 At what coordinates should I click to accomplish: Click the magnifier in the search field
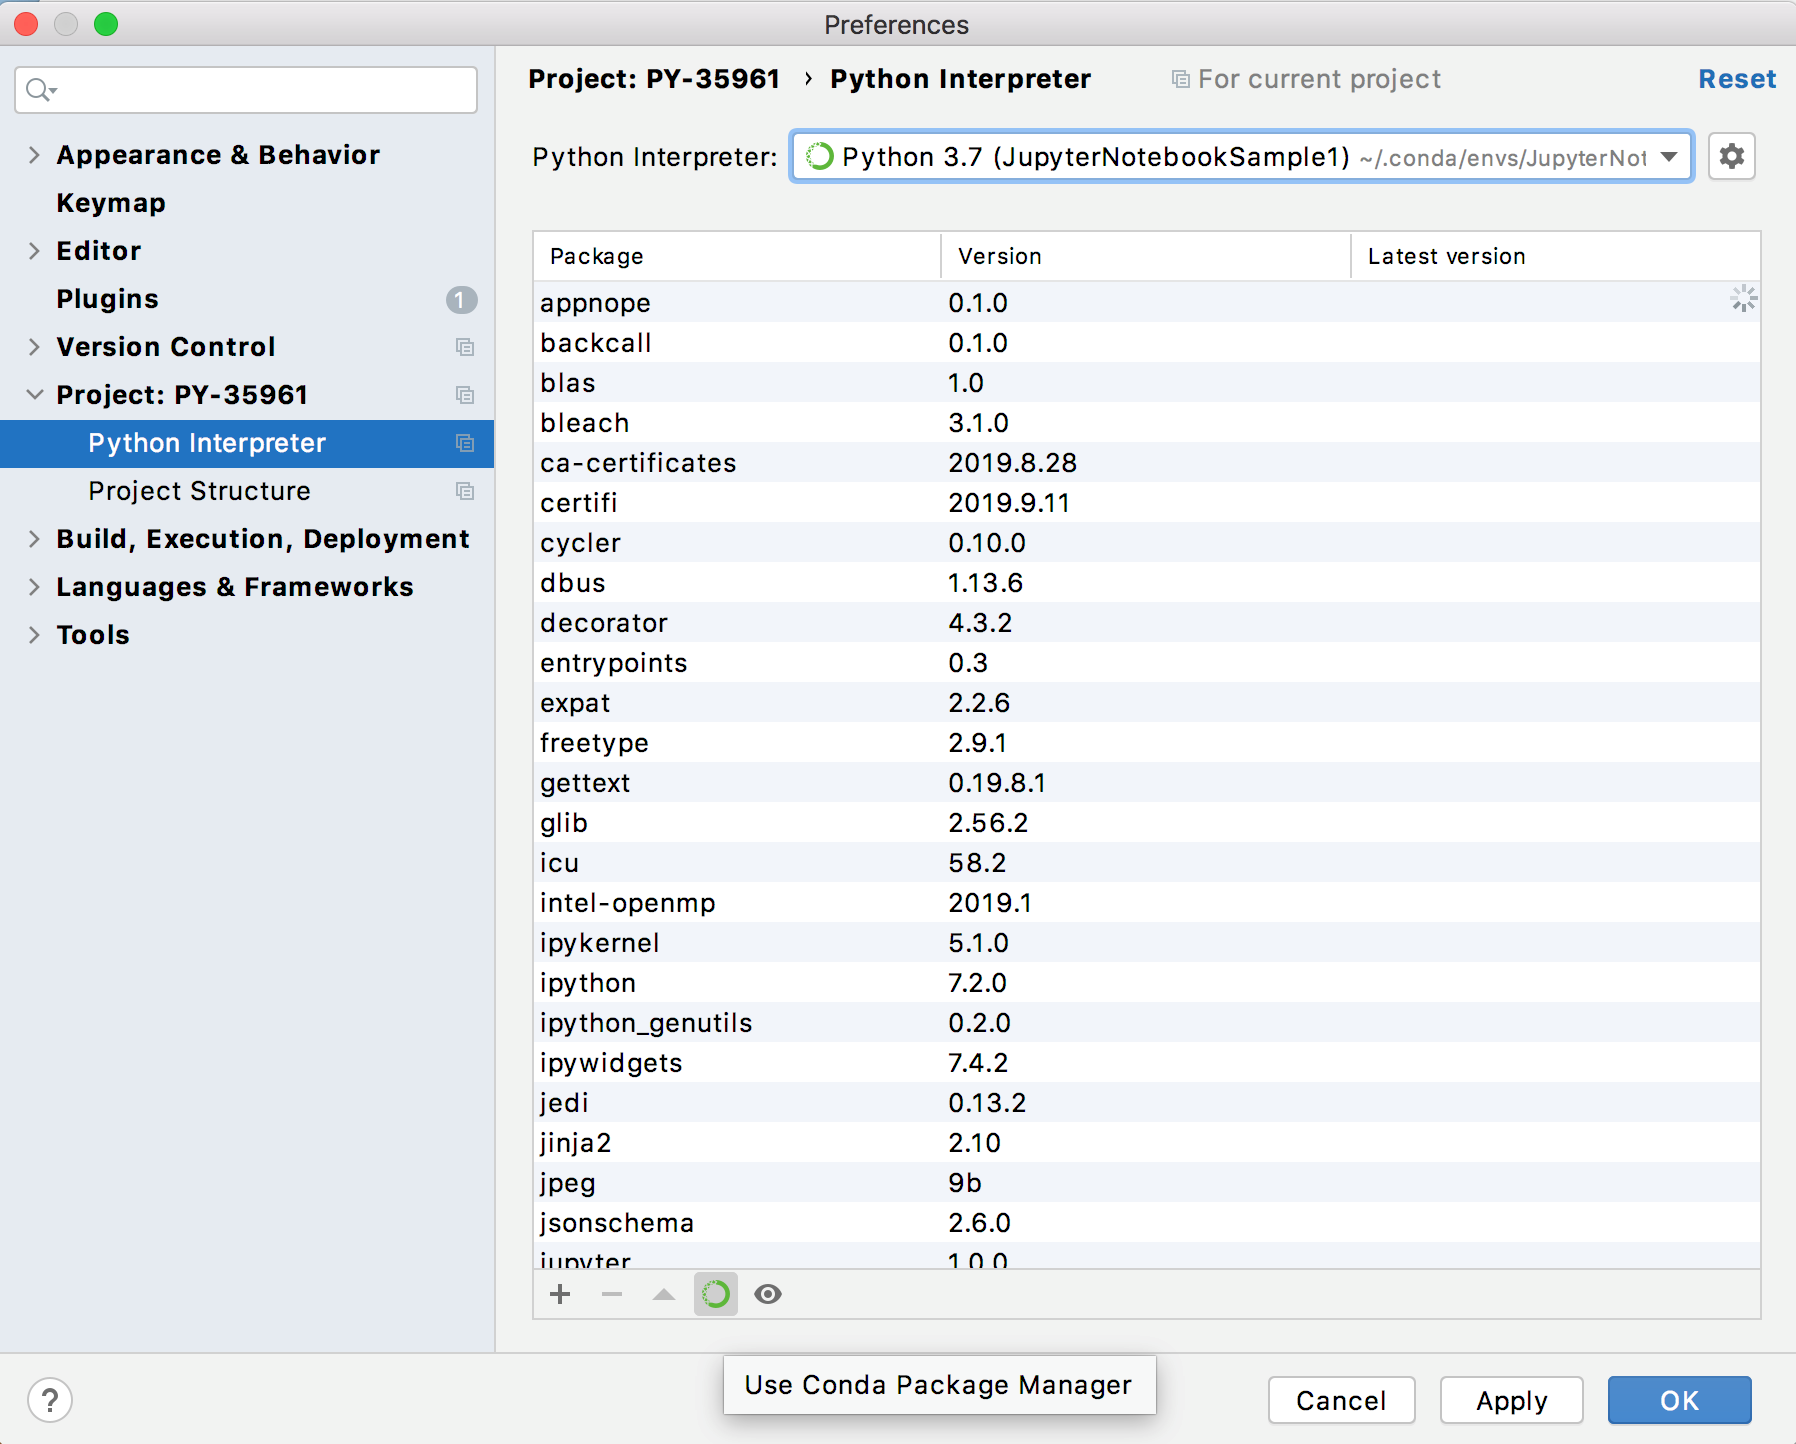click(40, 90)
